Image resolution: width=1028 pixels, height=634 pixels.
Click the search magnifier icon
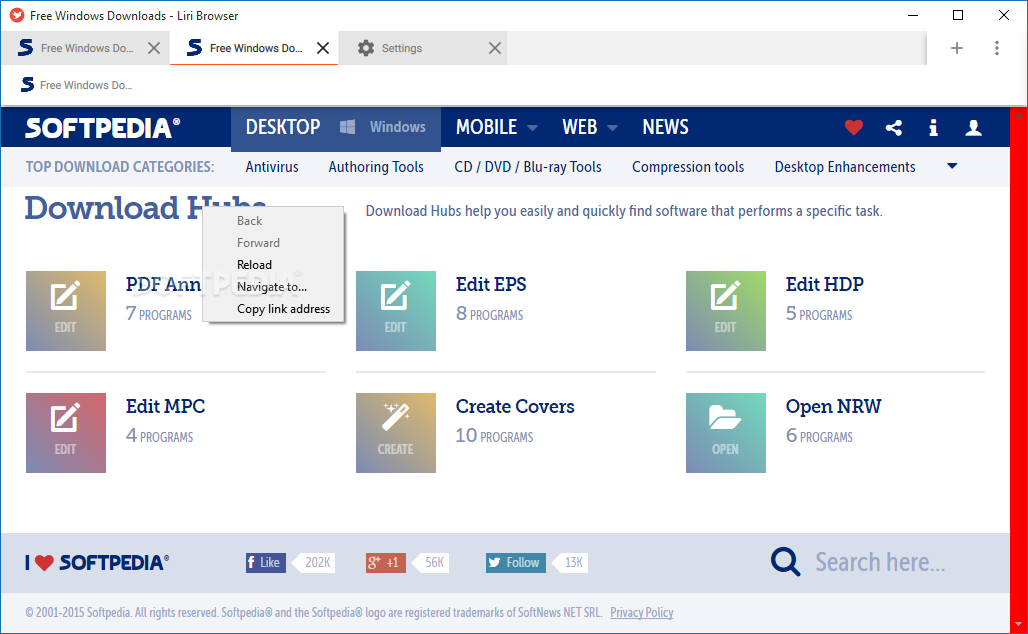[x=785, y=562]
